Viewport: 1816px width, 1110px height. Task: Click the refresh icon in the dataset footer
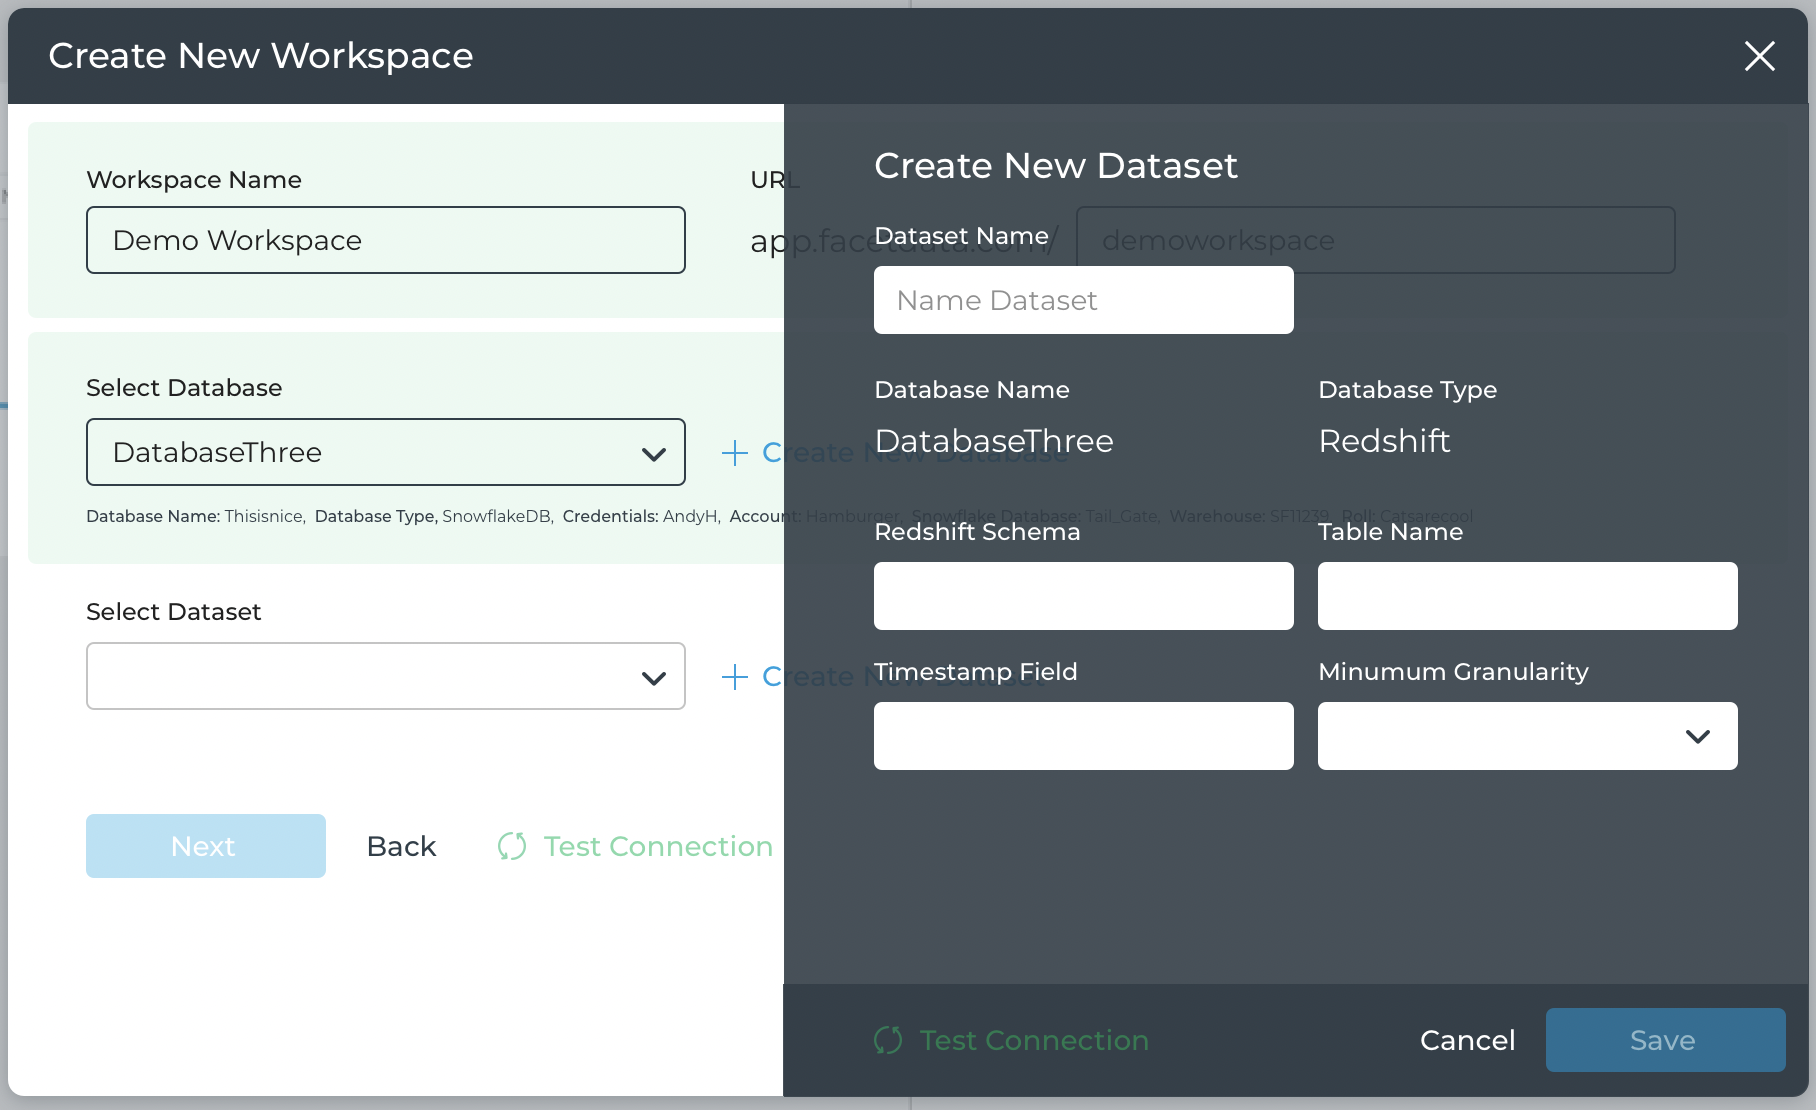[888, 1041]
